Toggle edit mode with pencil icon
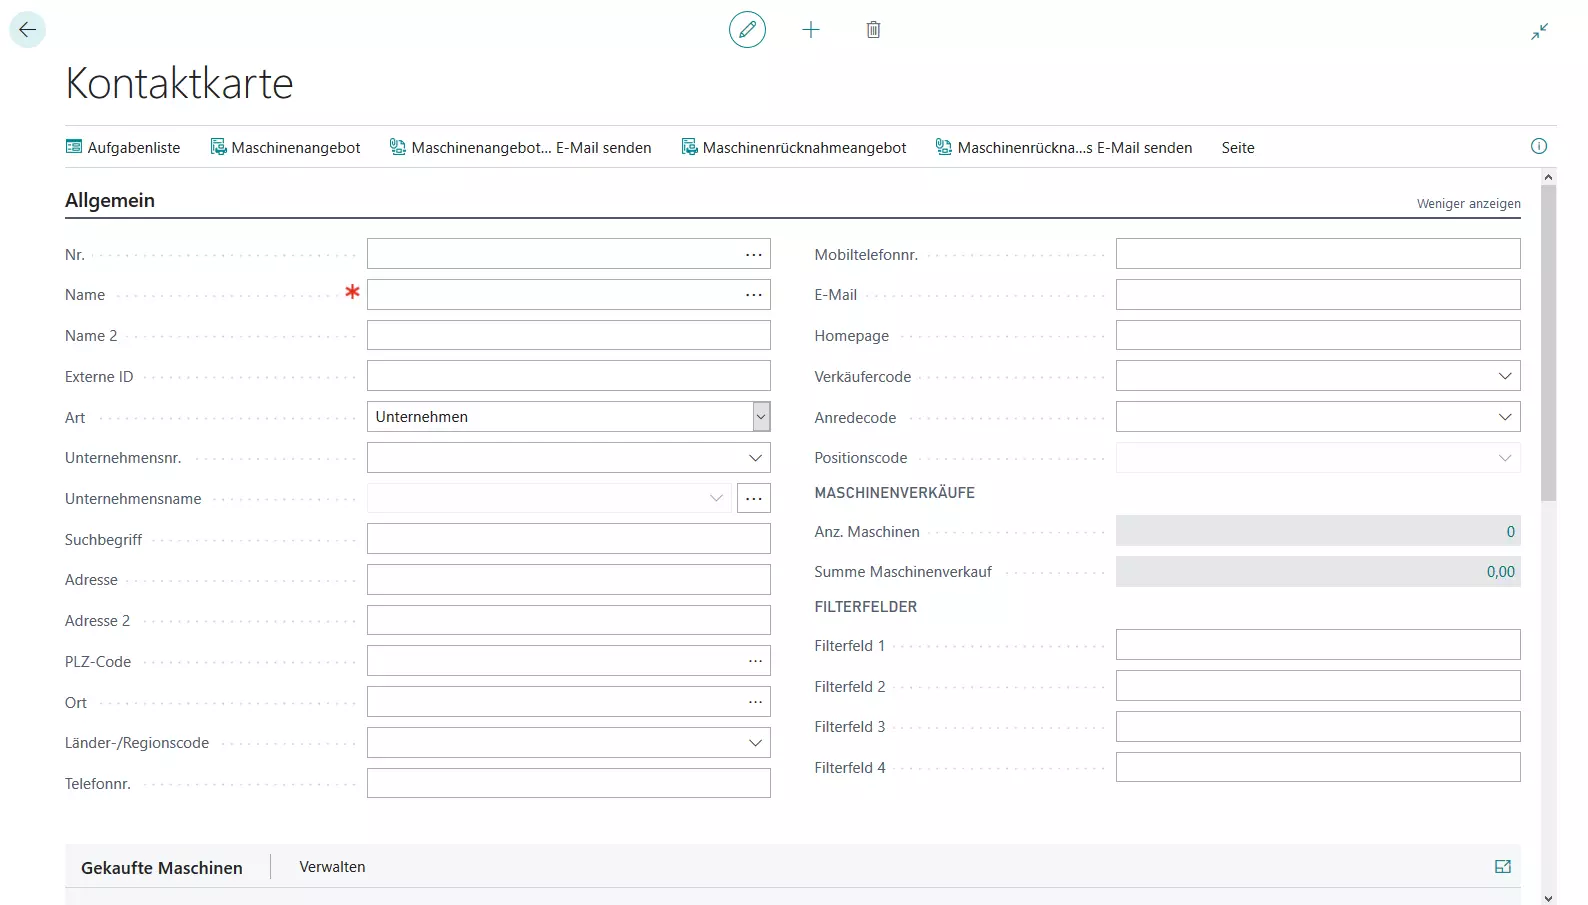Screen dimensions: 1588x905 click(x=747, y=30)
